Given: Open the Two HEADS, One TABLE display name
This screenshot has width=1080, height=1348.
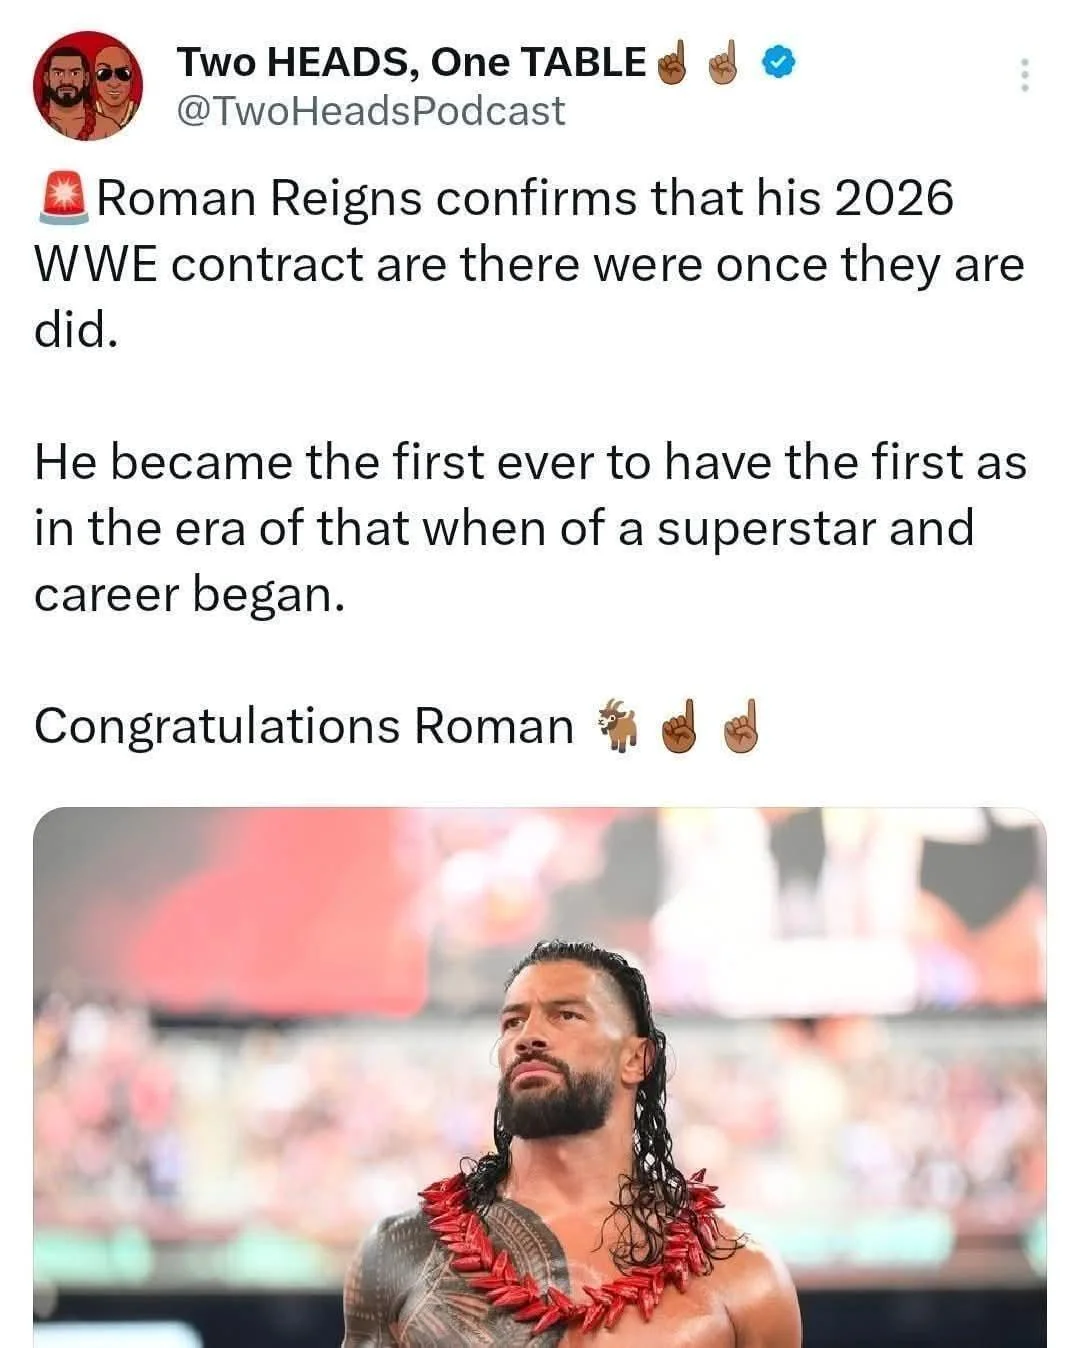Looking at the screenshot, I should [412, 63].
